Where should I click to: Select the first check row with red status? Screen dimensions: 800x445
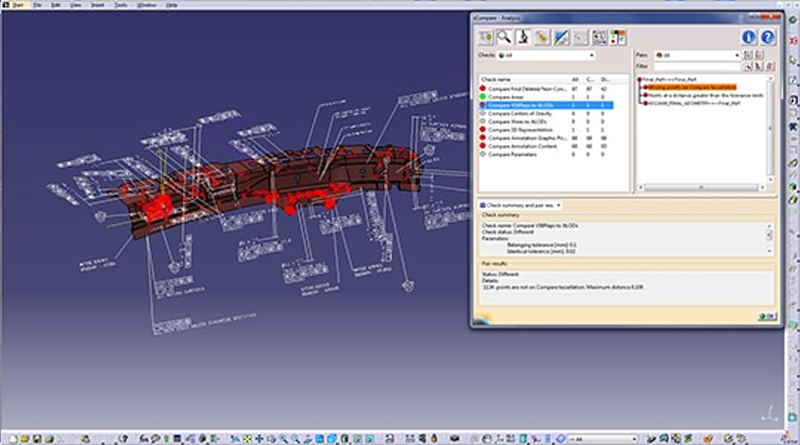pos(545,89)
